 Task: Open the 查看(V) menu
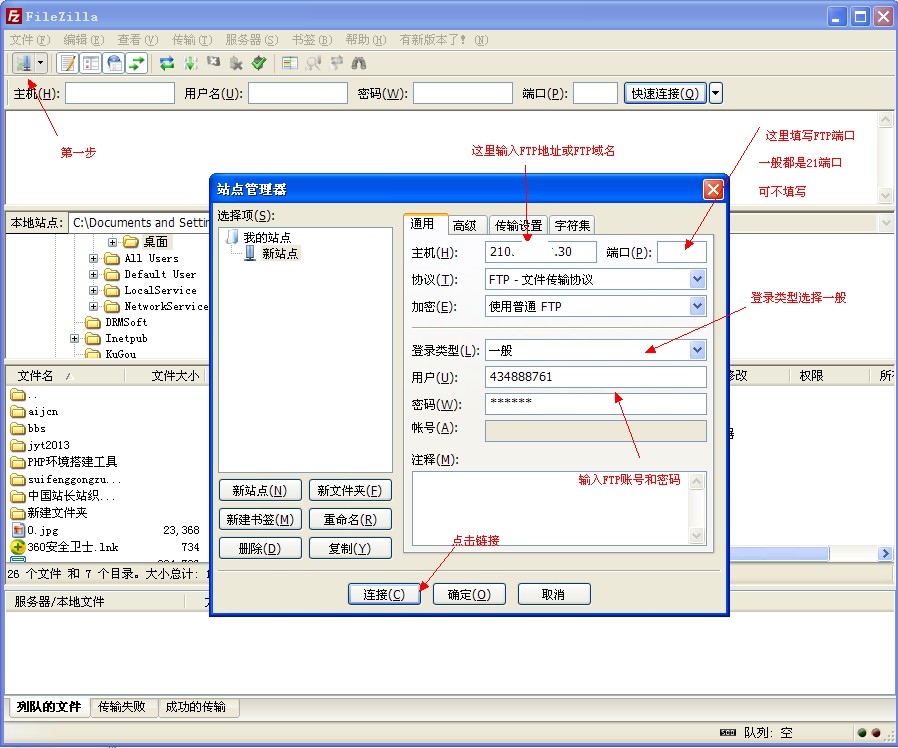coord(137,40)
